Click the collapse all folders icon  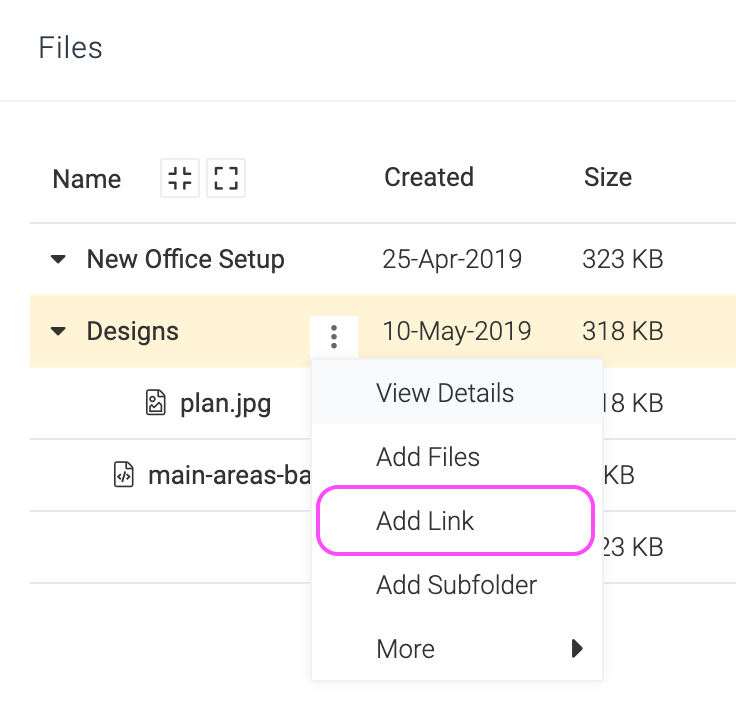point(180,178)
